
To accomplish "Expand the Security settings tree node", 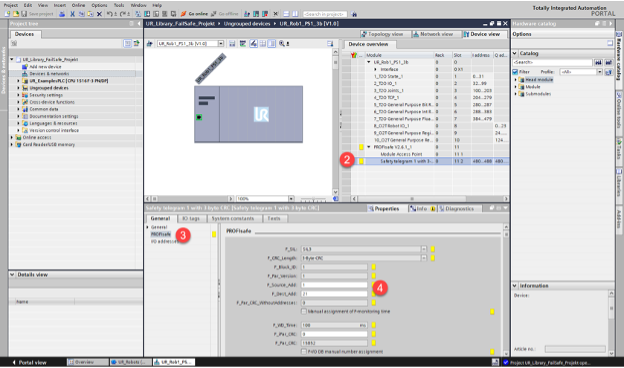I will 18,95.
